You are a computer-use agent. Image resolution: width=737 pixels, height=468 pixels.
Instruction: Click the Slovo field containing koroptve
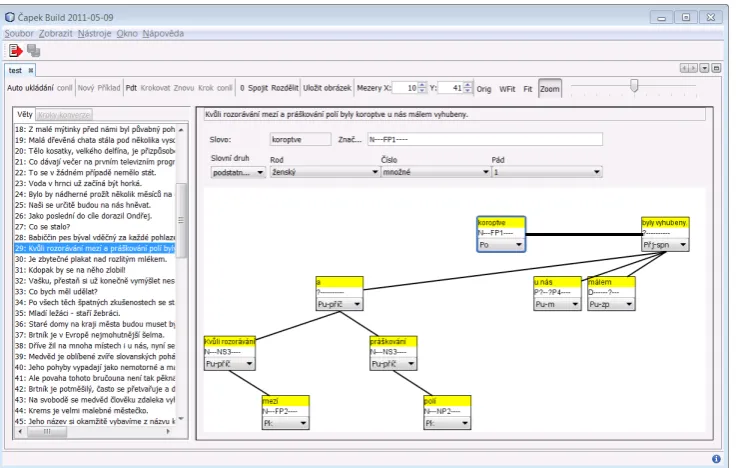[x=301, y=140]
